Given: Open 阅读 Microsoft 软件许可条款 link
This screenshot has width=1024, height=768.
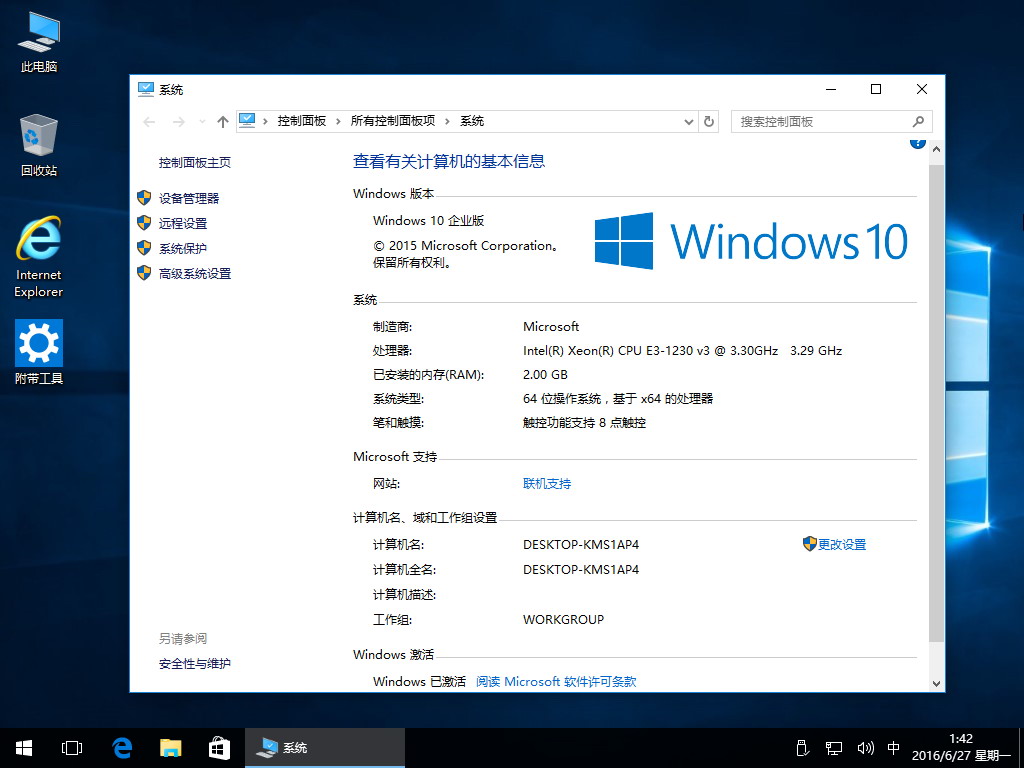Looking at the screenshot, I should [556, 682].
